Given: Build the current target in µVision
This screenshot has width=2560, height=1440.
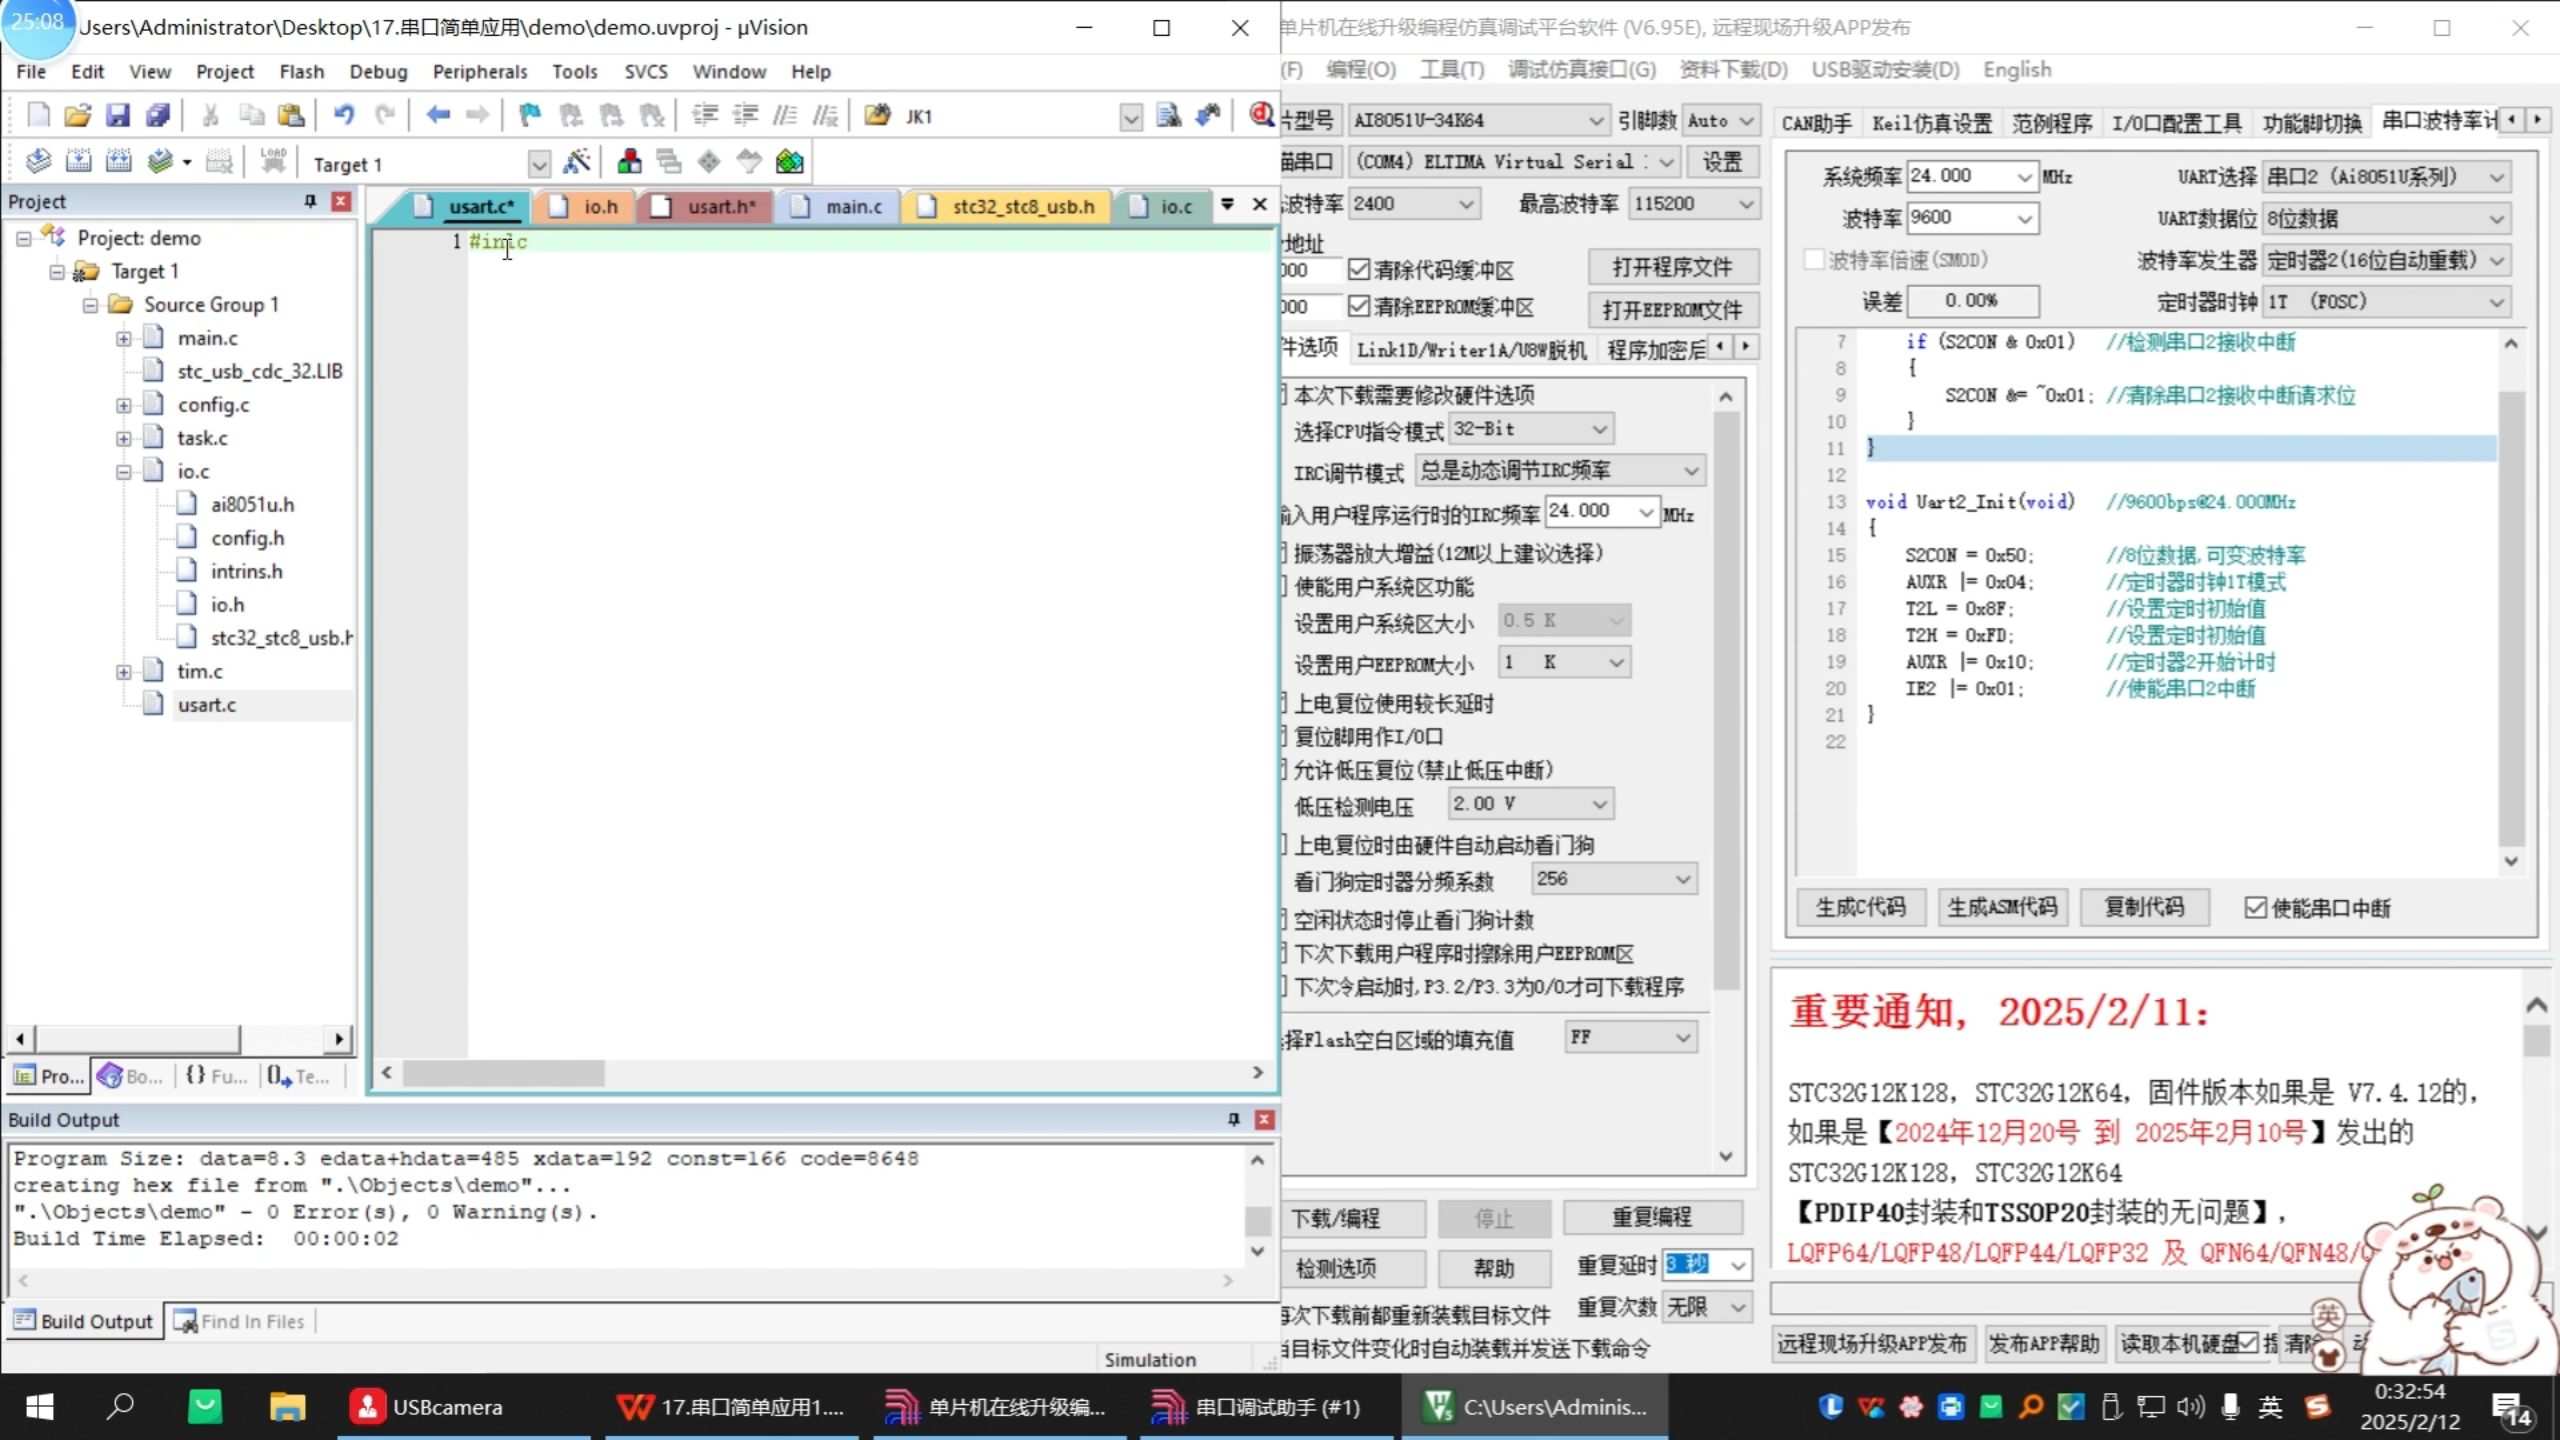Looking at the screenshot, I should [x=78, y=160].
